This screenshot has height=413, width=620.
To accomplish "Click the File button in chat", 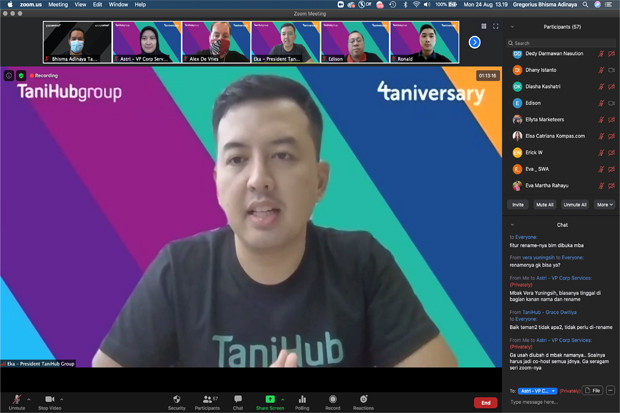I will [x=593, y=390].
